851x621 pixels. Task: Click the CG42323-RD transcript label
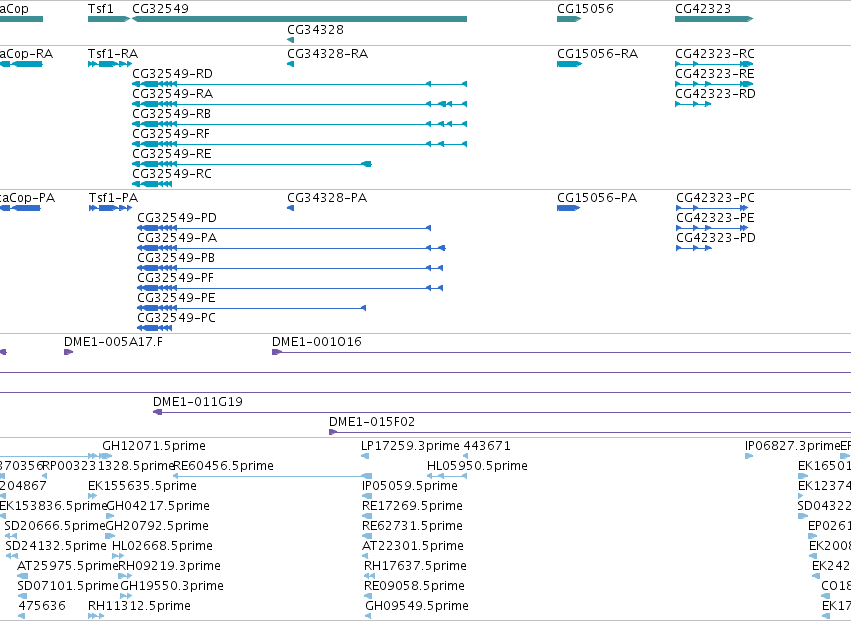coord(715,94)
